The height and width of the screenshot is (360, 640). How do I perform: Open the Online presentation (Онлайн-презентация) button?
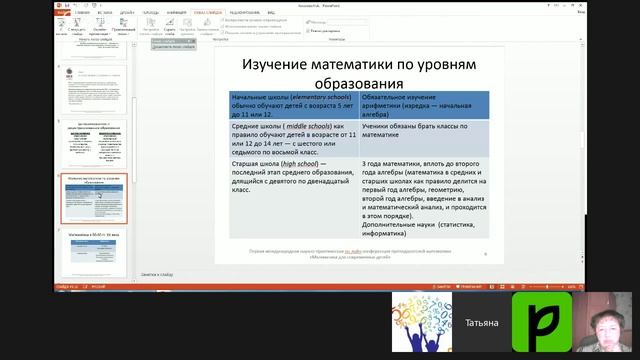[100, 26]
